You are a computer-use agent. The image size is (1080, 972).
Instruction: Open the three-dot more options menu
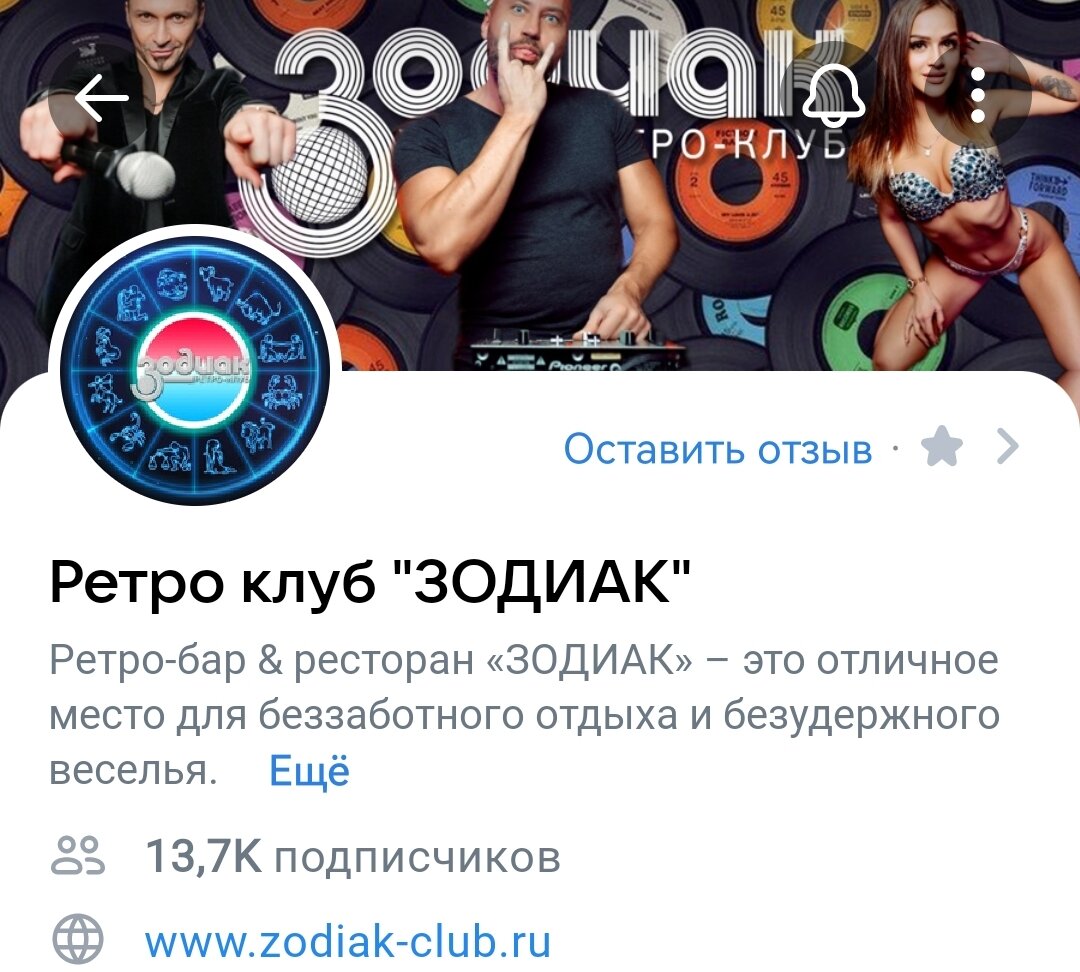977,96
